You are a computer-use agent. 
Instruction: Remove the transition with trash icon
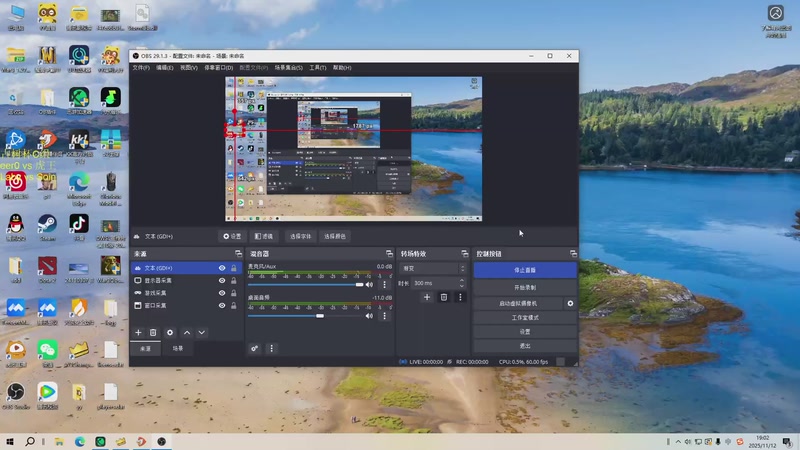pos(444,297)
